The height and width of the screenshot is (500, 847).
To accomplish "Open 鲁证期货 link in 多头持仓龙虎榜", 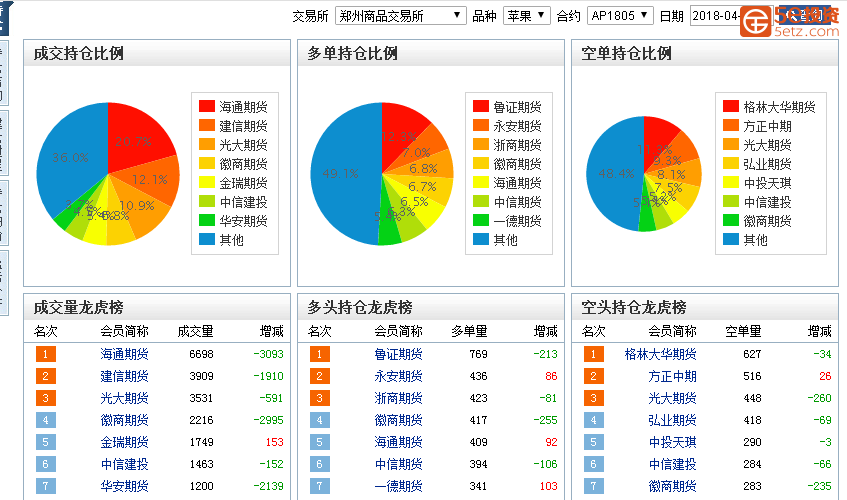I will pyautogui.click(x=398, y=354).
